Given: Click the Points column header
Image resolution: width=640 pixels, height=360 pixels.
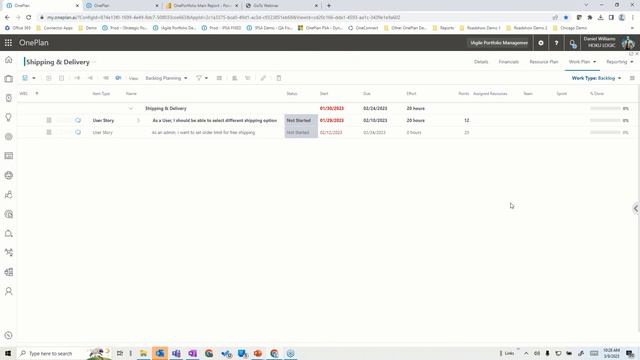Looking at the screenshot, I should pos(464,94).
